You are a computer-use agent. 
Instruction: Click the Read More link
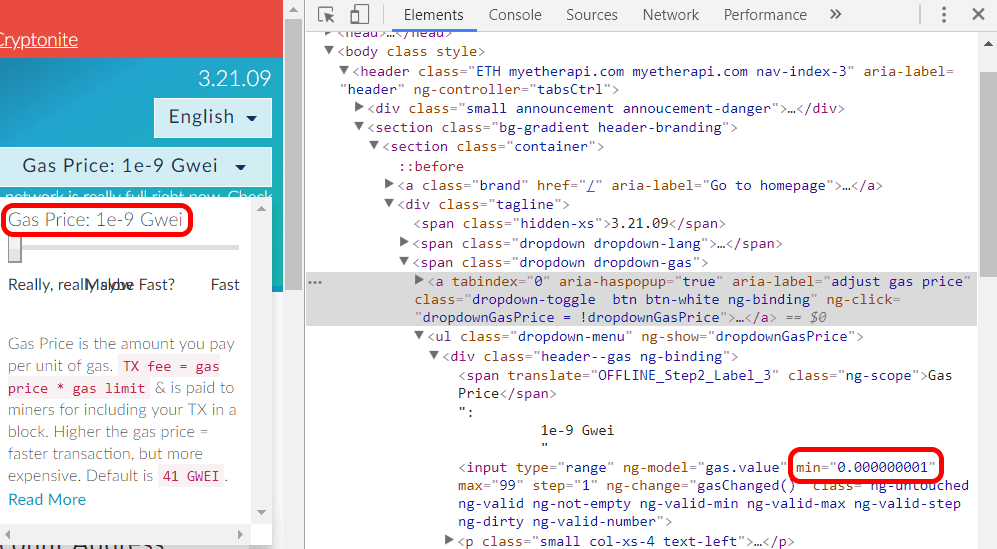[47, 499]
